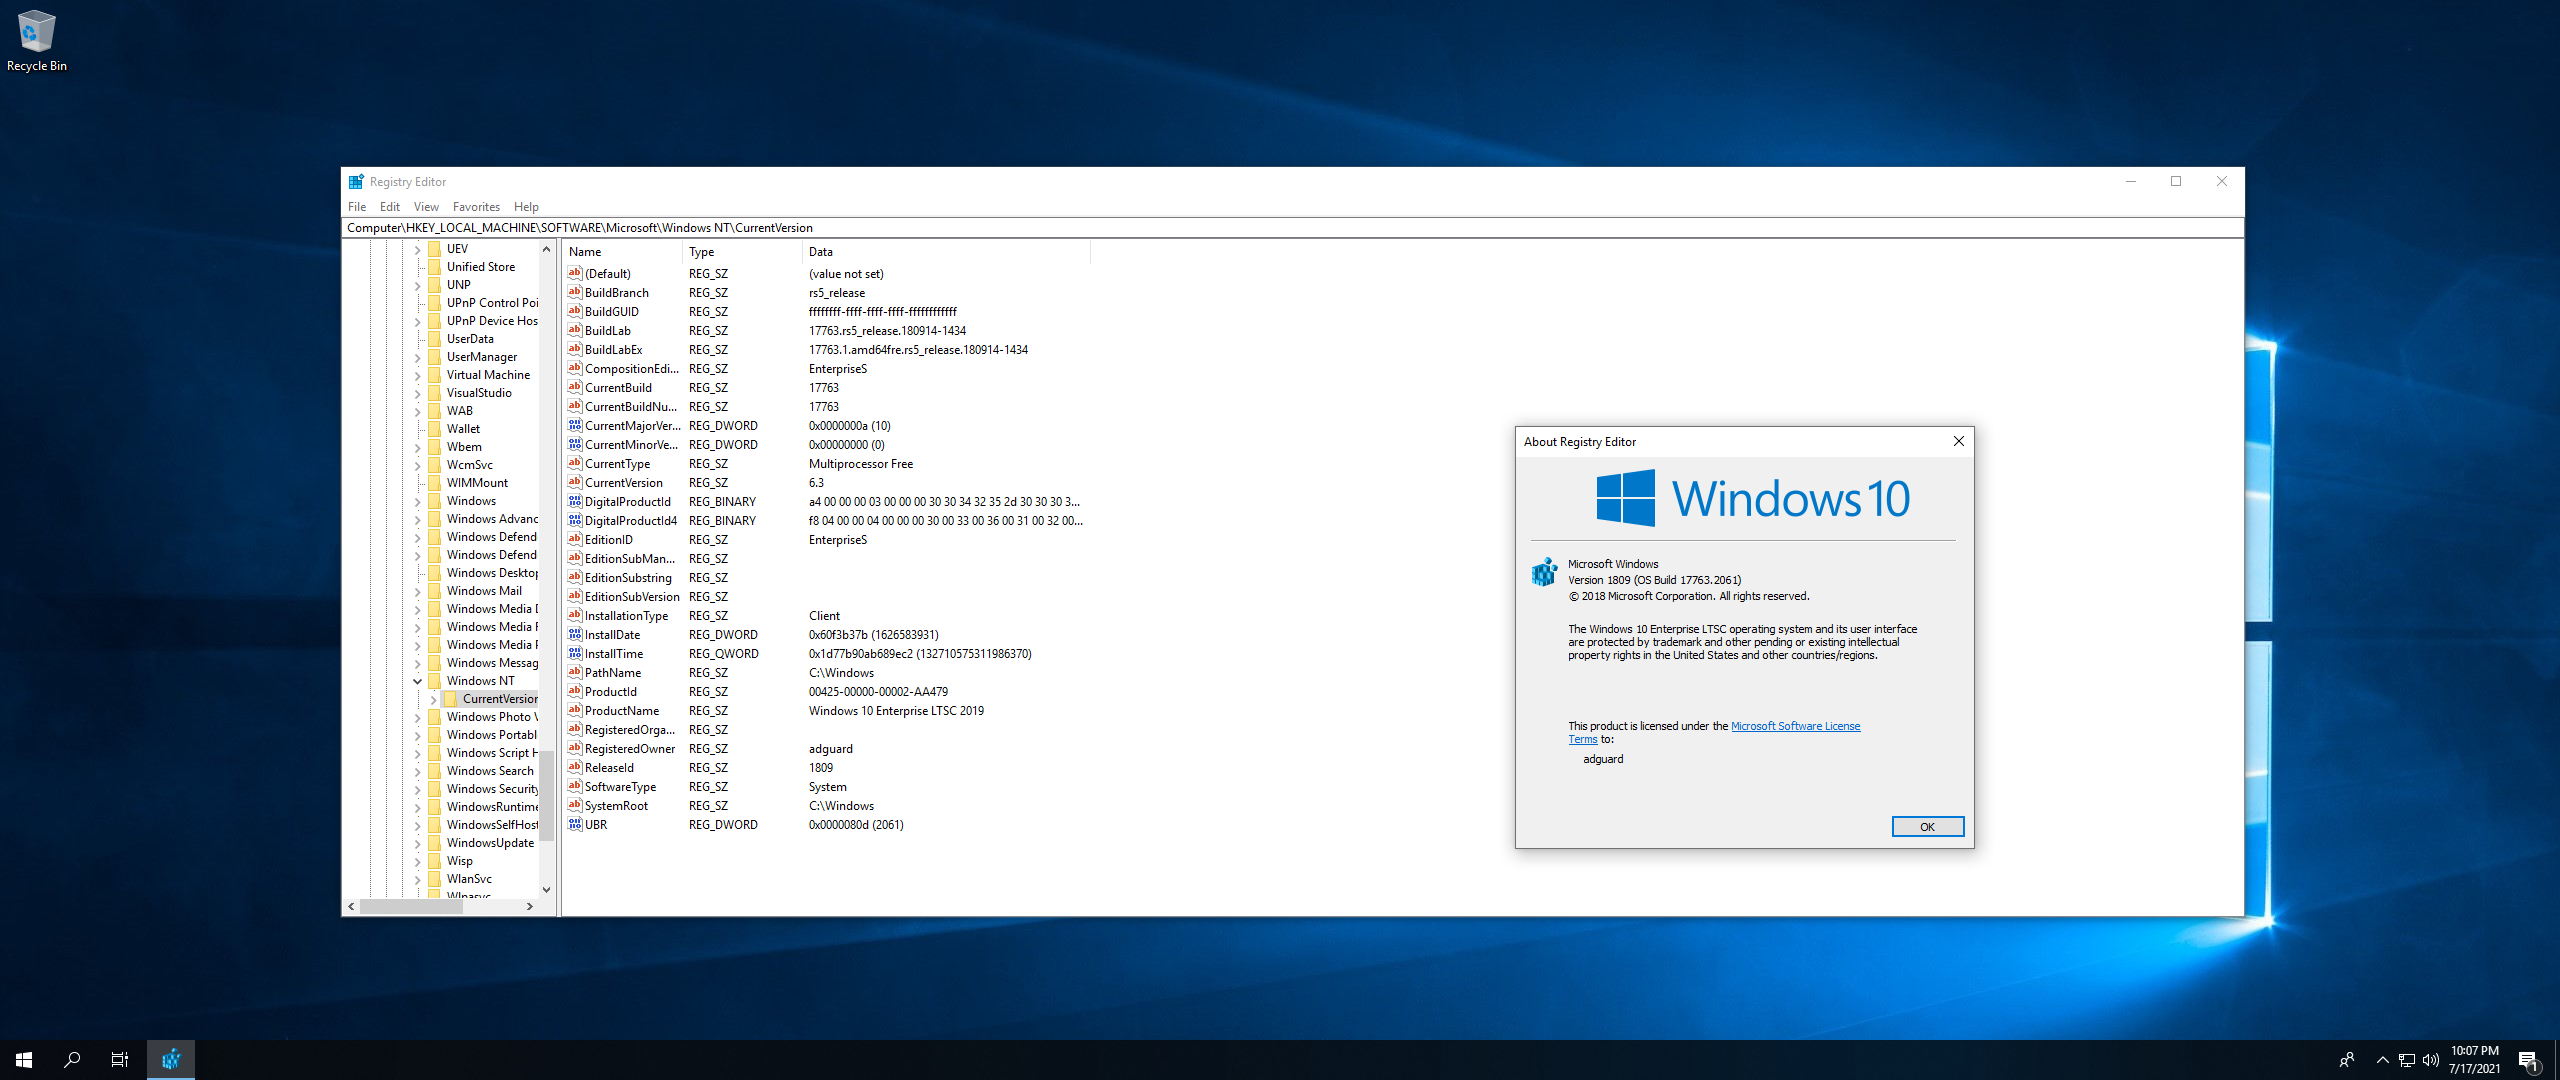Click the folder icon of UserData key
Screen dimensions: 2560x1080
pos(435,339)
